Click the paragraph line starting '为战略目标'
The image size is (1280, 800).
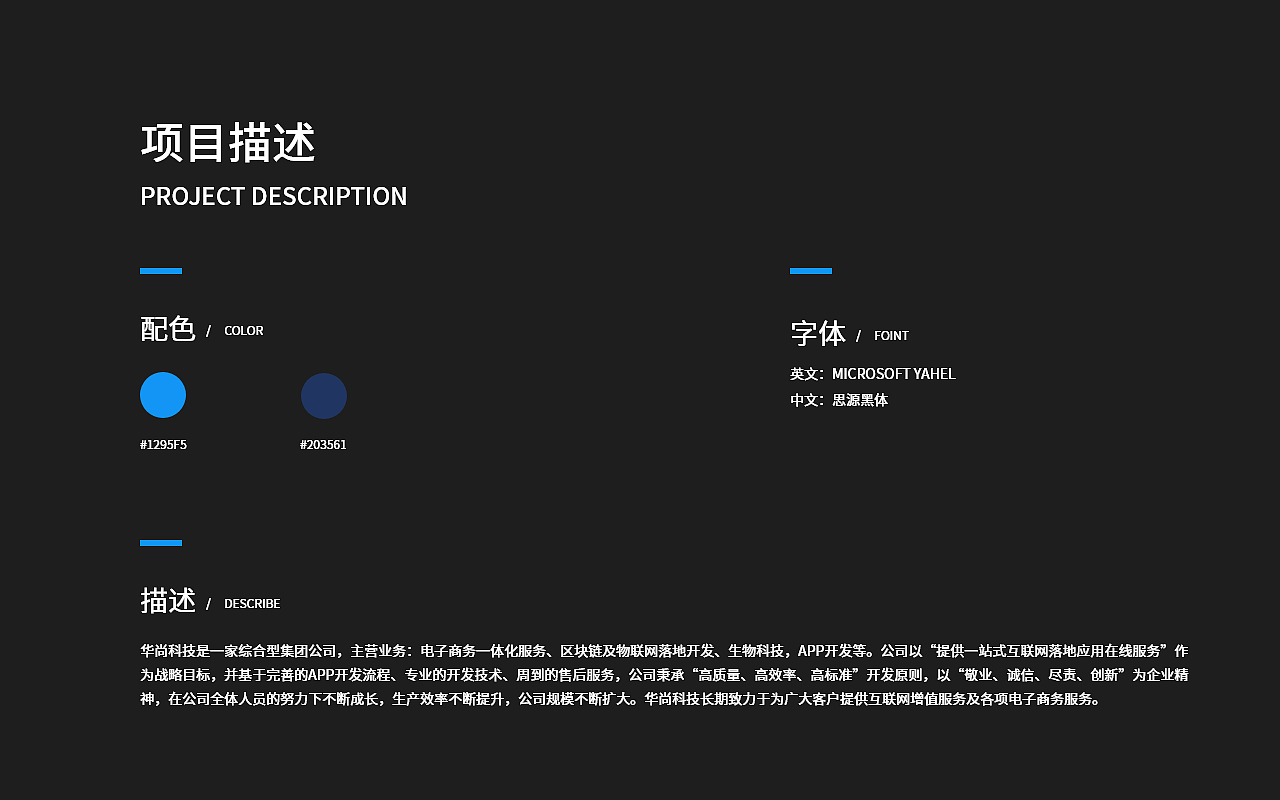(664, 675)
